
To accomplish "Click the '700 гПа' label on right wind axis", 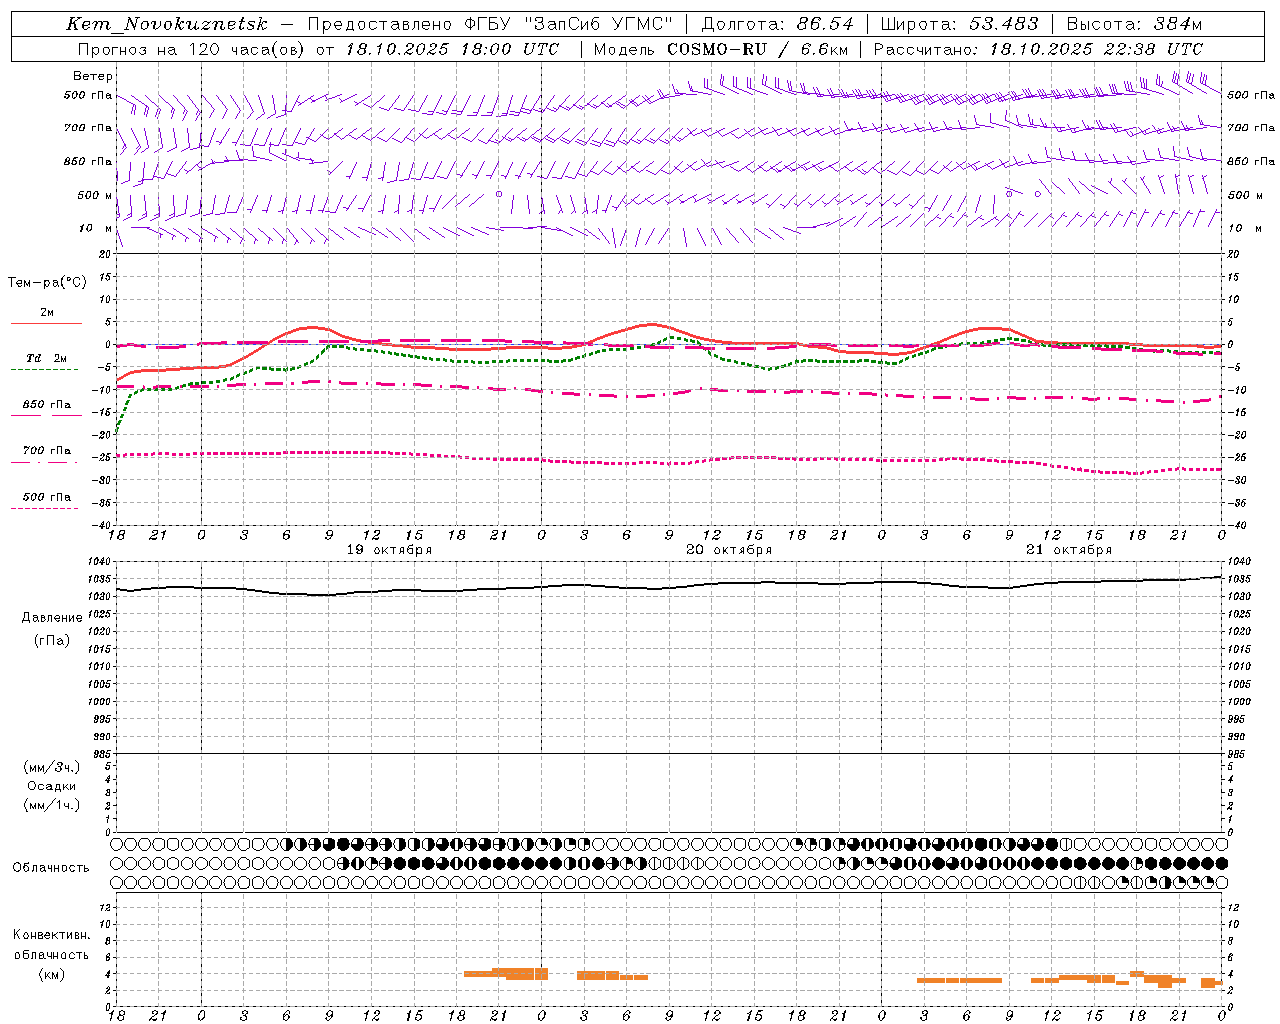I will [x=1251, y=128].
